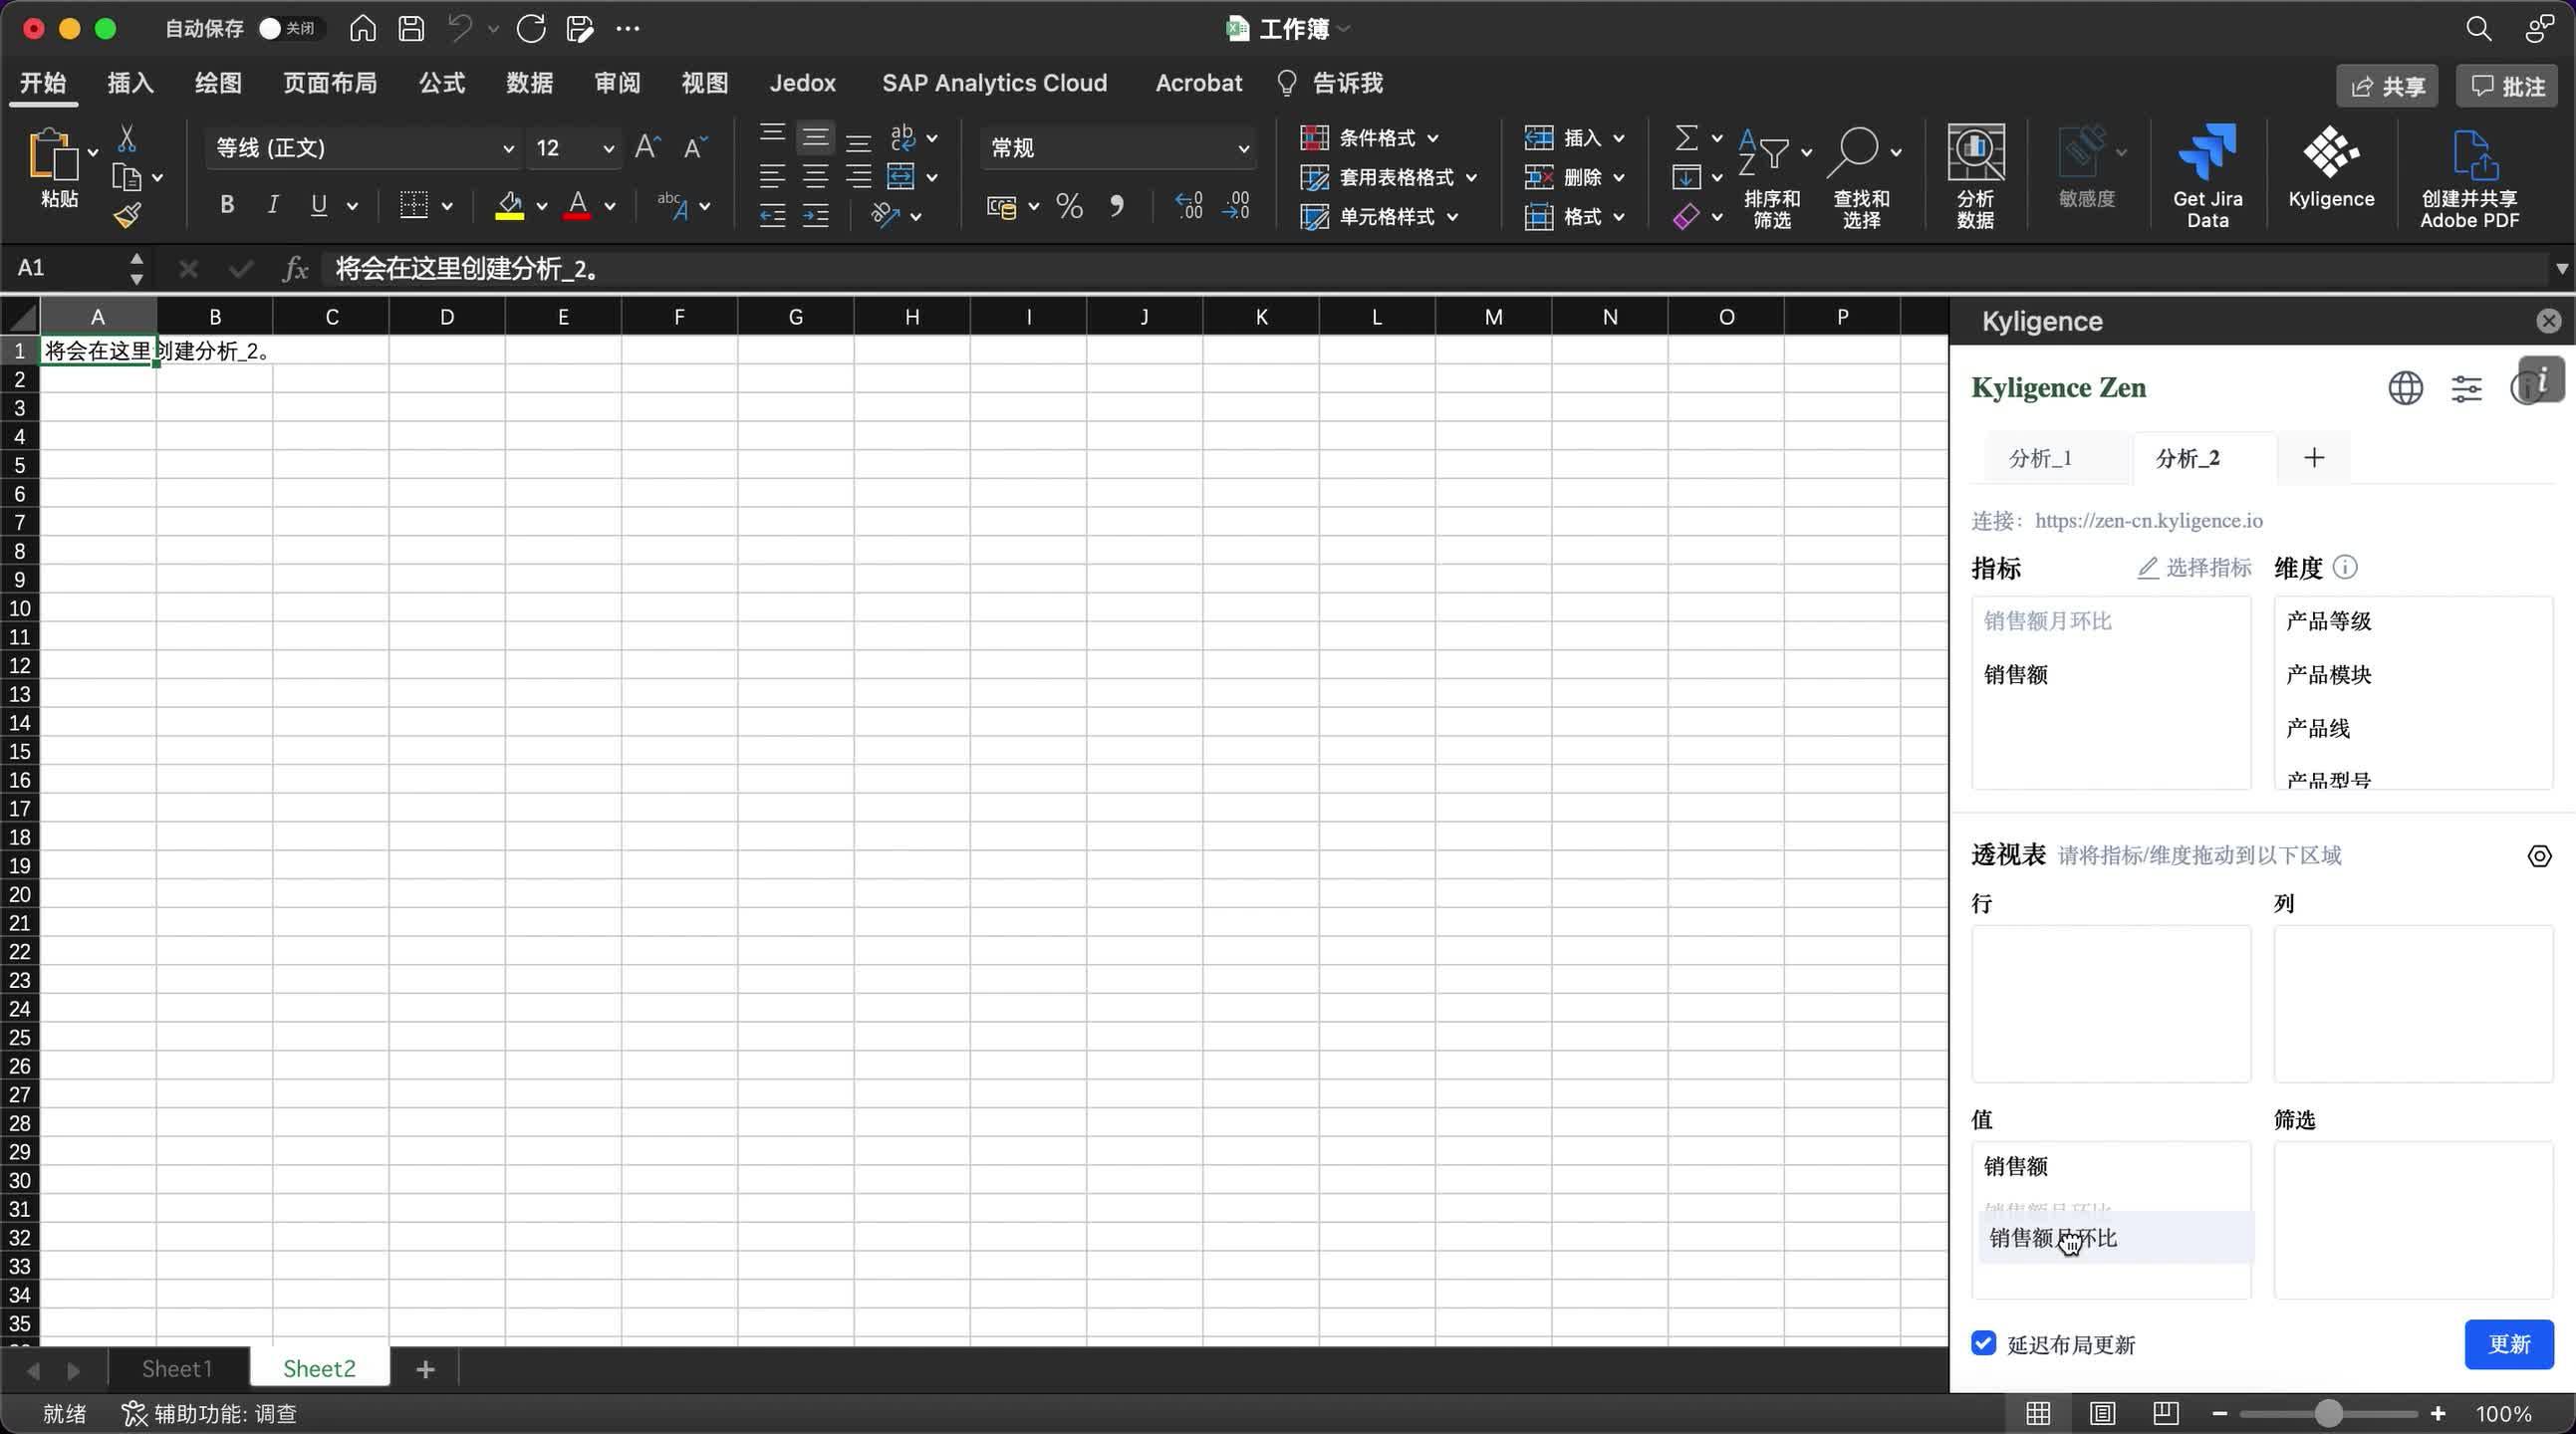Click the dimension (维度) info icon
Screen dimensions: 2576x1434
2345,568
